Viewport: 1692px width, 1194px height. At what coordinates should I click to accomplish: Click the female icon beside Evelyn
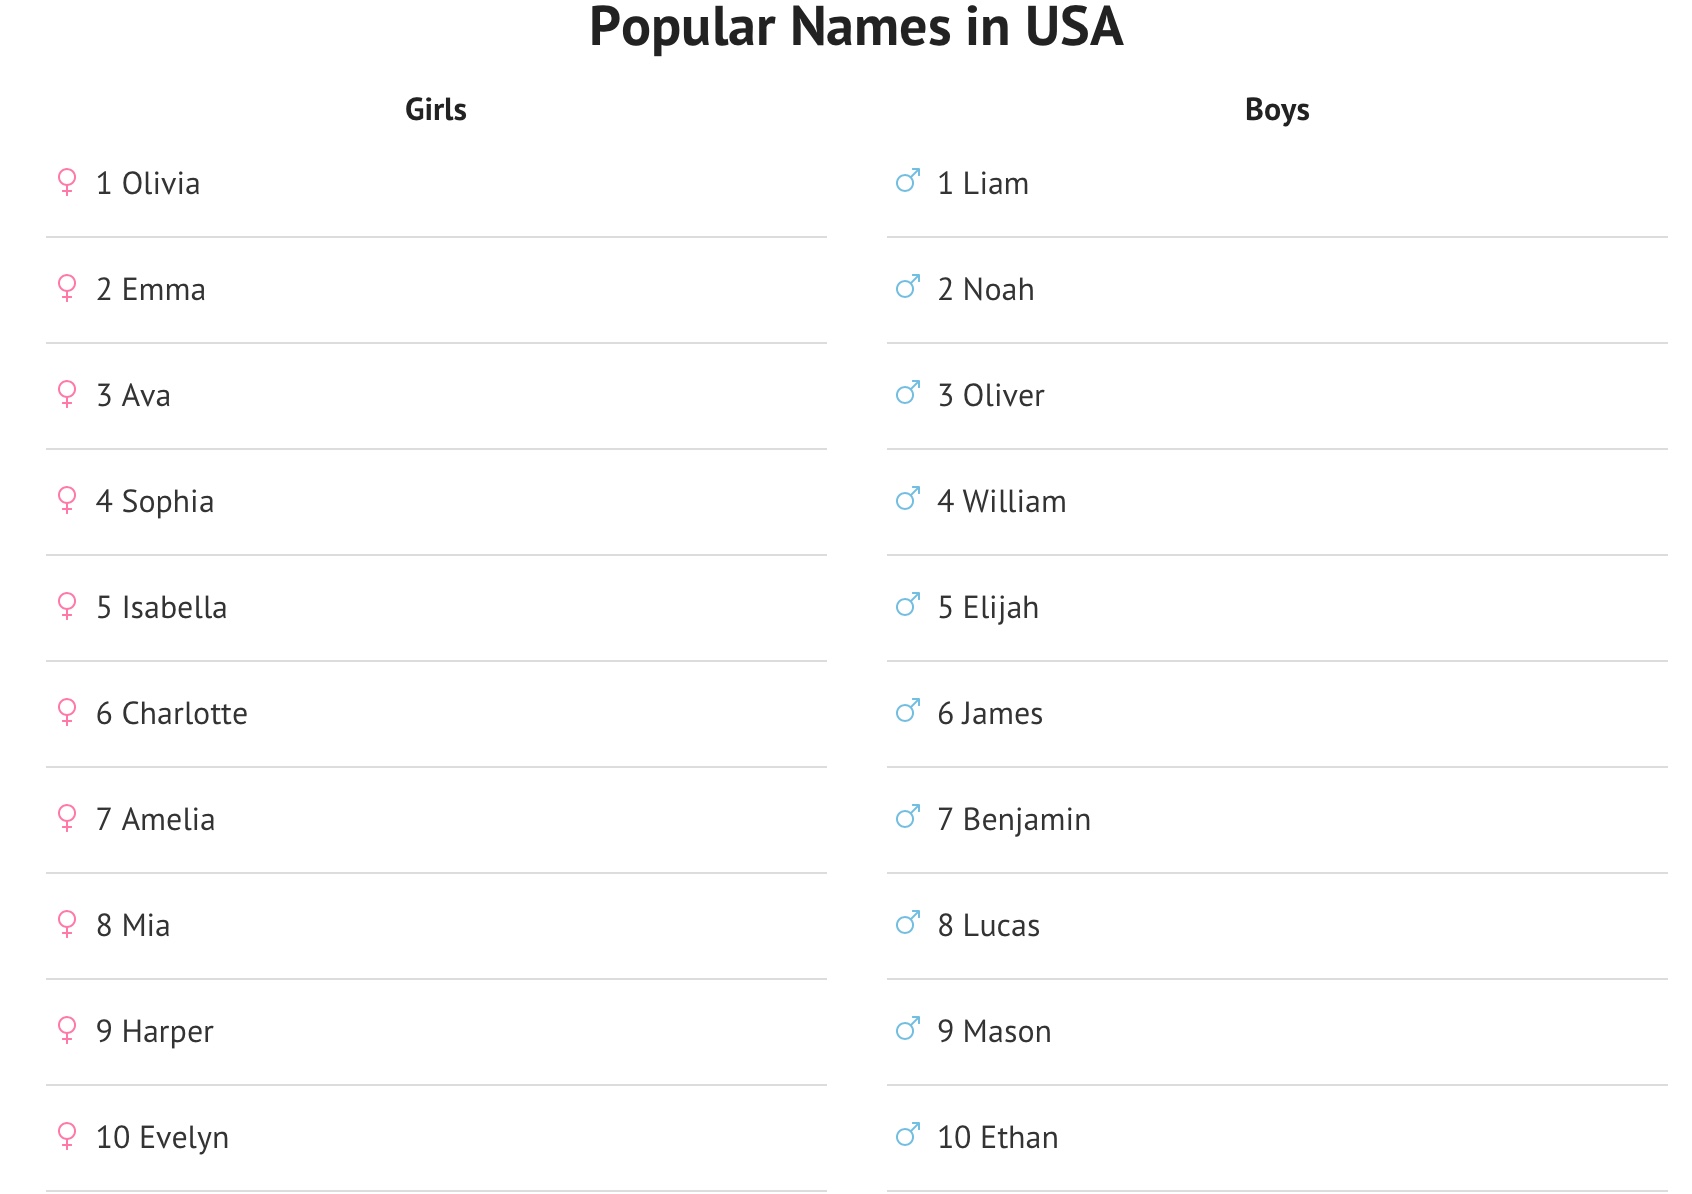(x=67, y=1136)
